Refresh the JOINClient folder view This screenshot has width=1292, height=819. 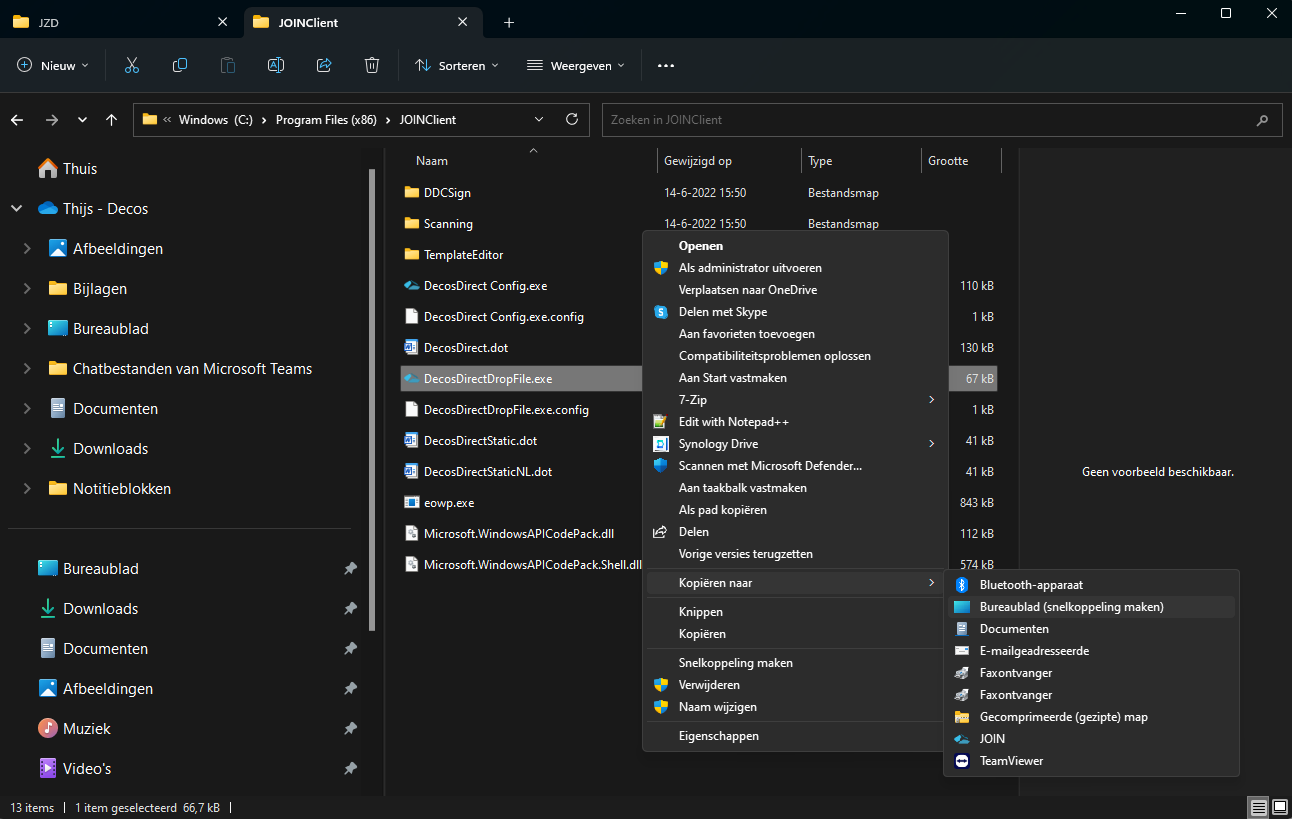pos(572,119)
